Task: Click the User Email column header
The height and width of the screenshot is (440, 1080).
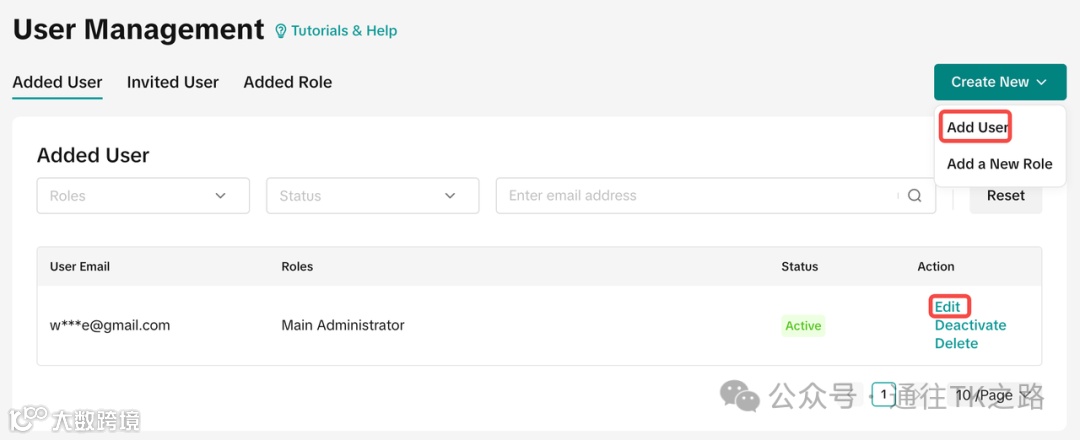Action: coord(80,267)
